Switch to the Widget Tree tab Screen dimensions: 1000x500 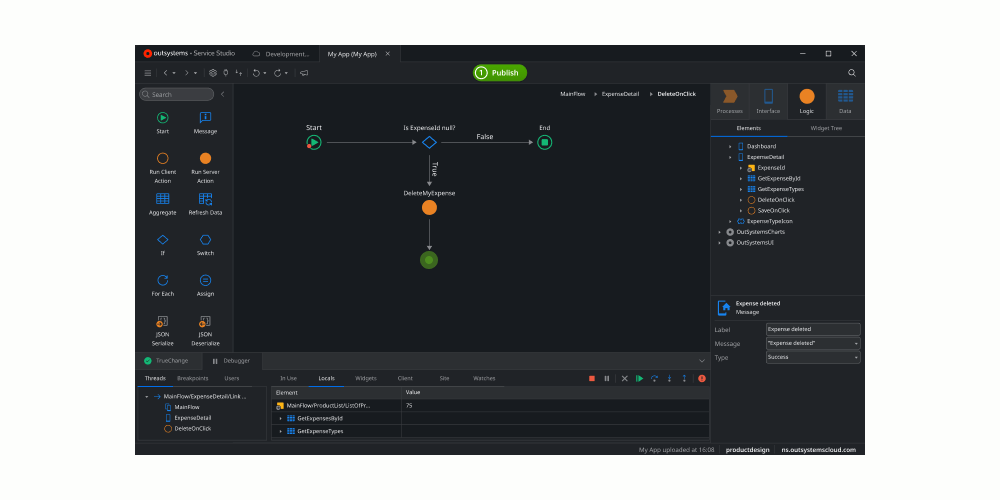tap(826, 128)
